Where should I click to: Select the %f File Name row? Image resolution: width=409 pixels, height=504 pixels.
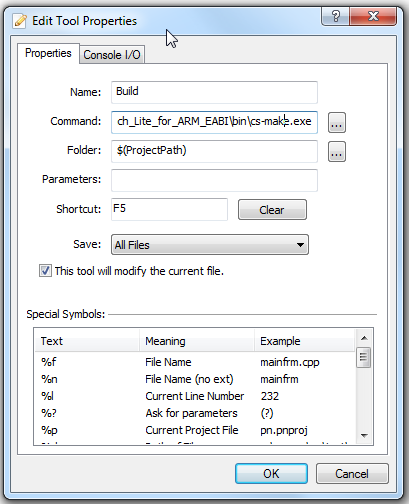[195, 362]
